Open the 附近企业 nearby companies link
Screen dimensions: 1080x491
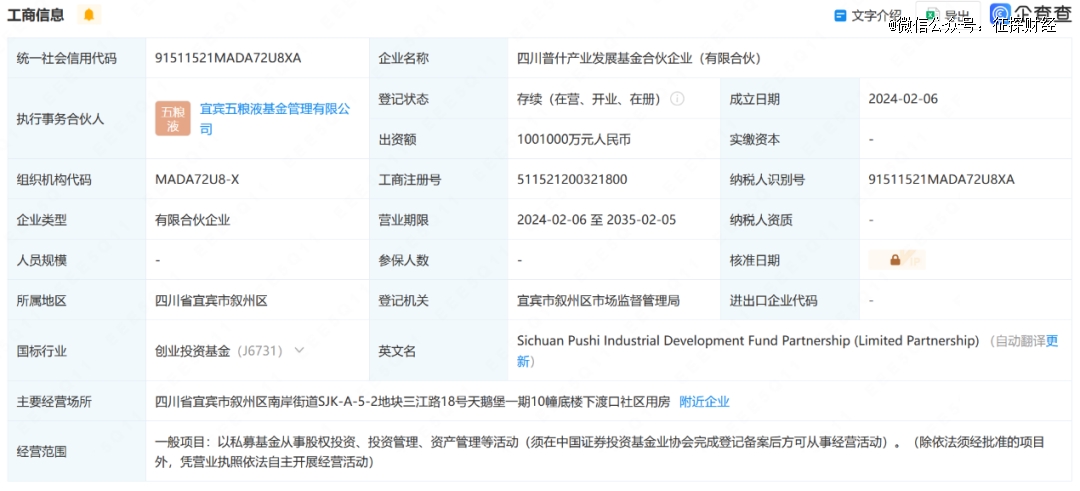click(704, 401)
